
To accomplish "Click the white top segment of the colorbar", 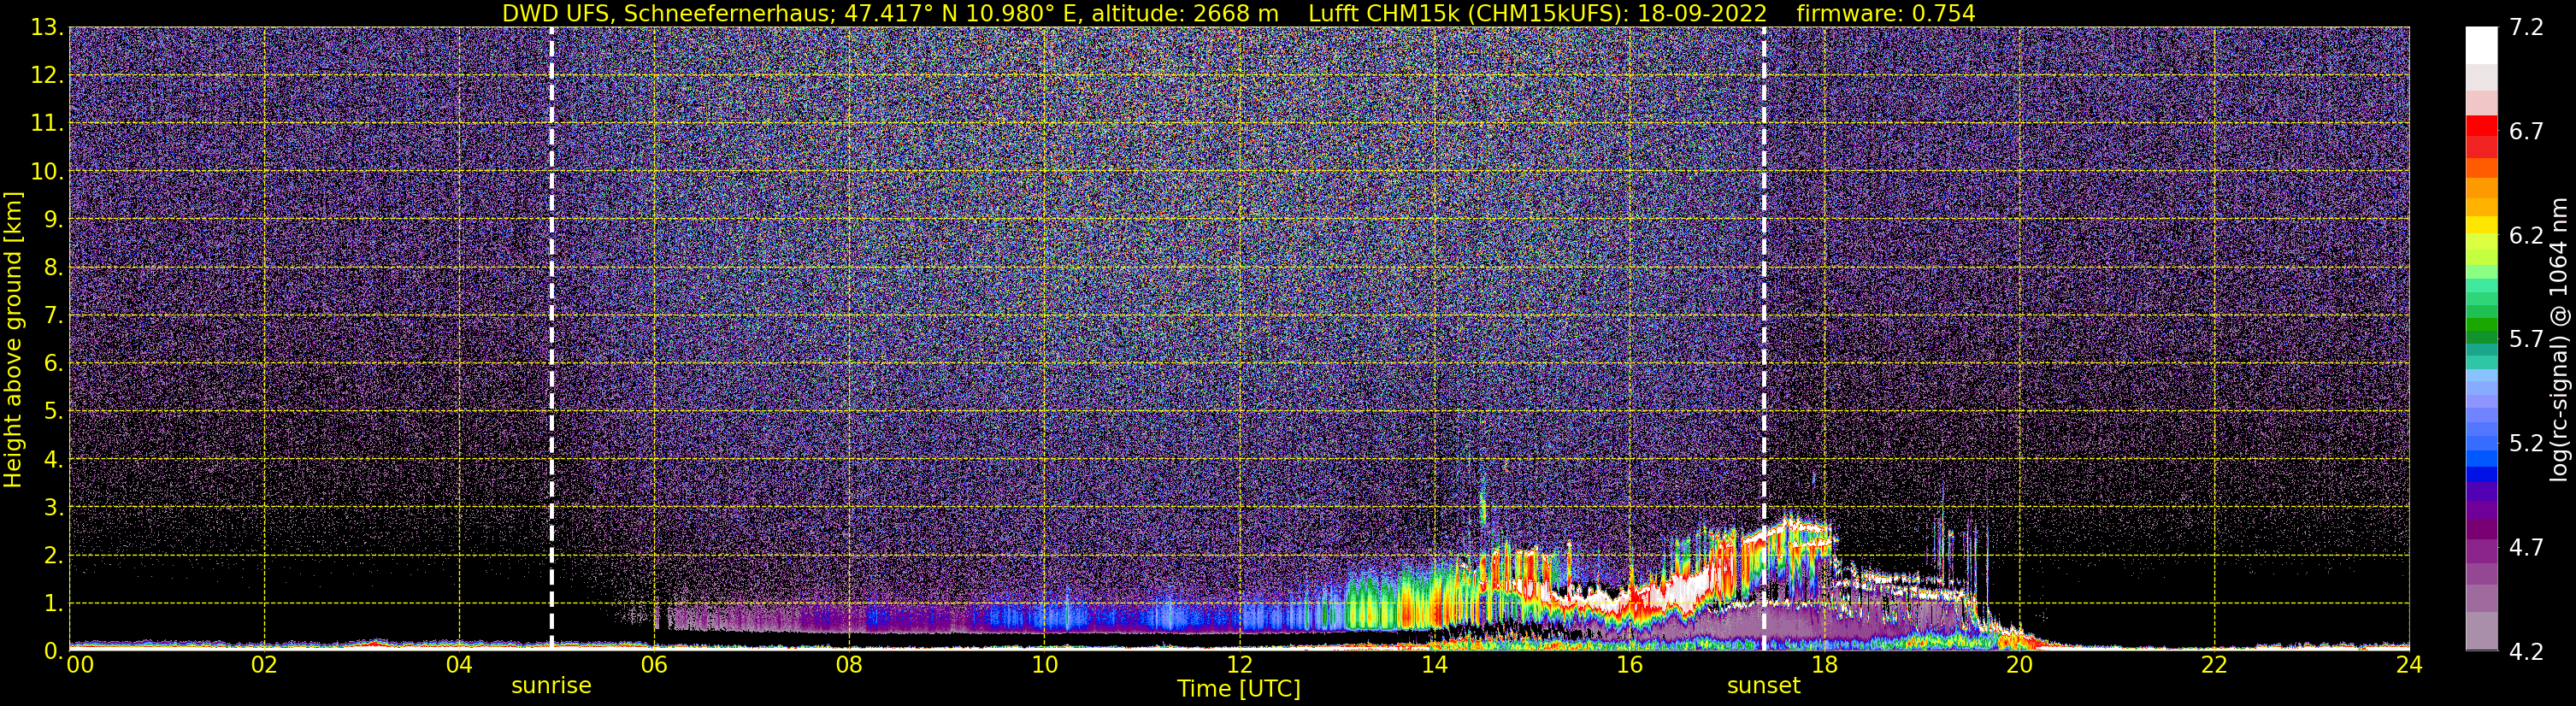I will coord(2481,45).
